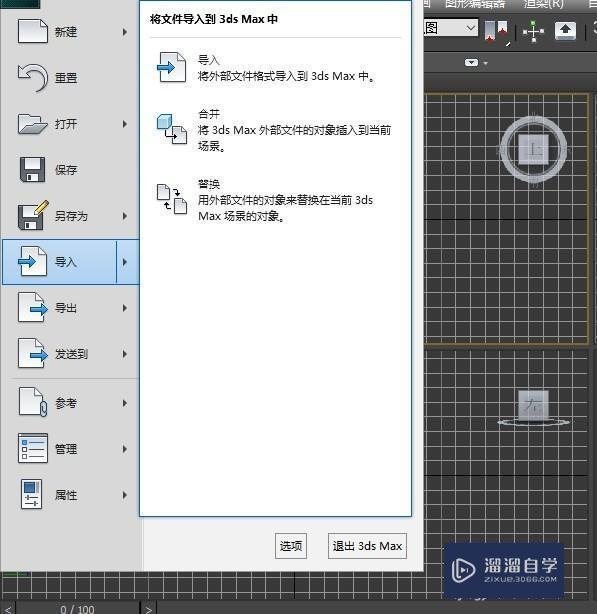Screen dimensions: 597x614
Task: Click the Import (导入) icon in left menu
Action: point(33,261)
